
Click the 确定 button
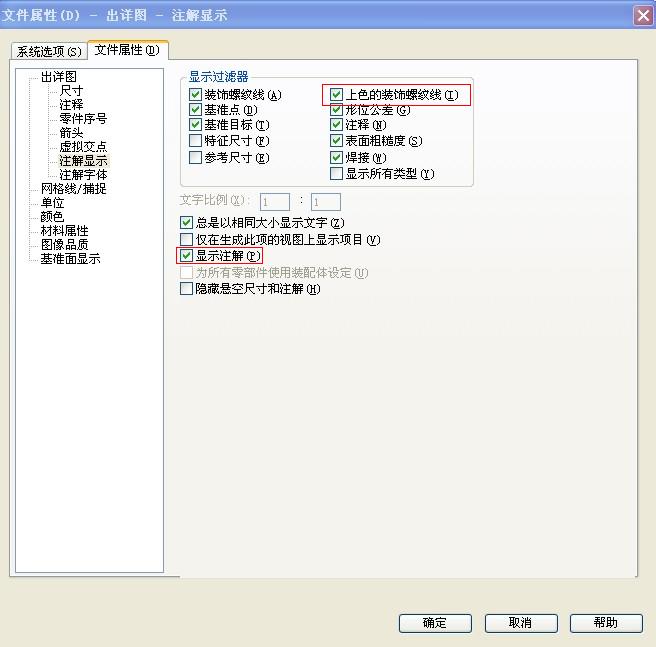tap(435, 623)
